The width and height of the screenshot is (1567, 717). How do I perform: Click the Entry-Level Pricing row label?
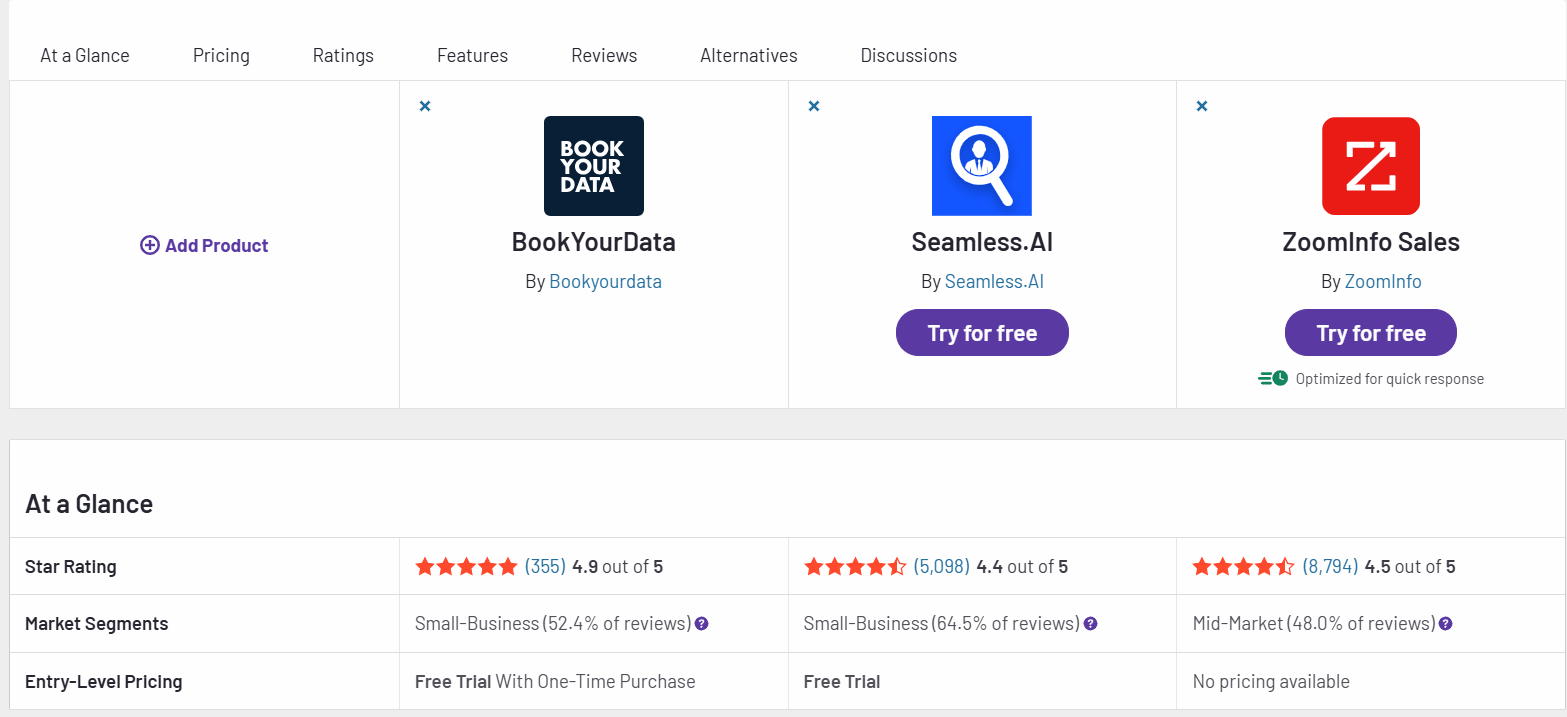click(x=104, y=682)
